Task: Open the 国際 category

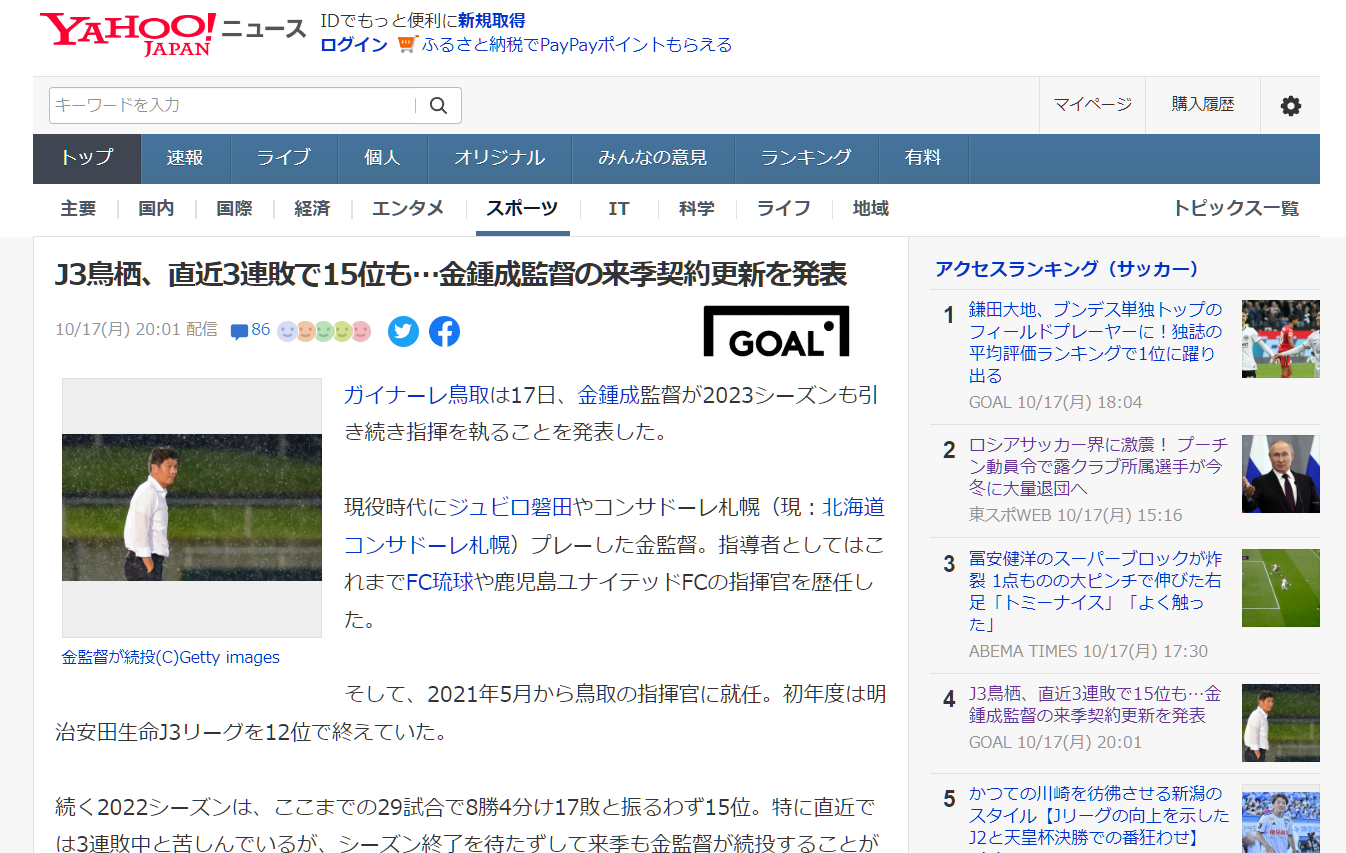Action: 235,209
